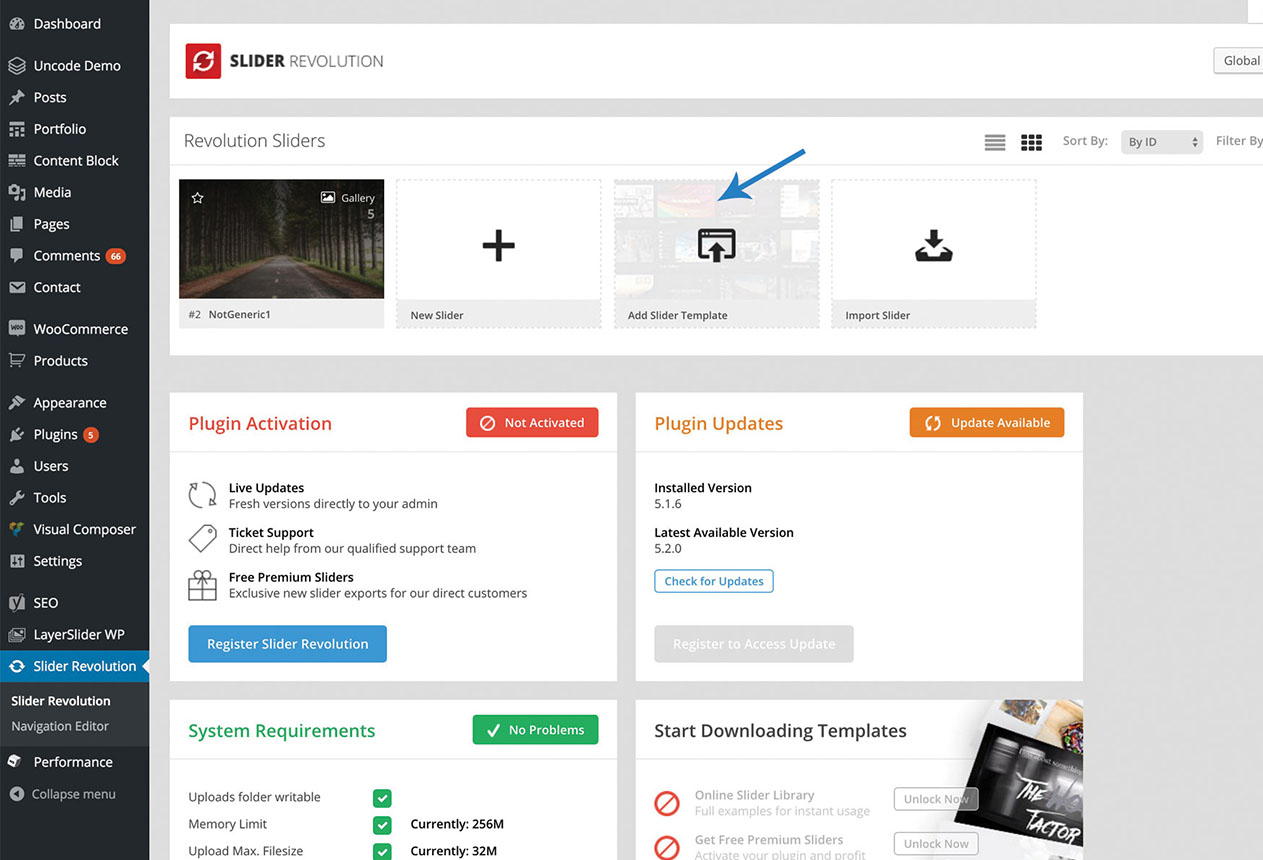The height and width of the screenshot is (860, 1263).
Task: Switch to grid view icon
Action: (1031, 143)
